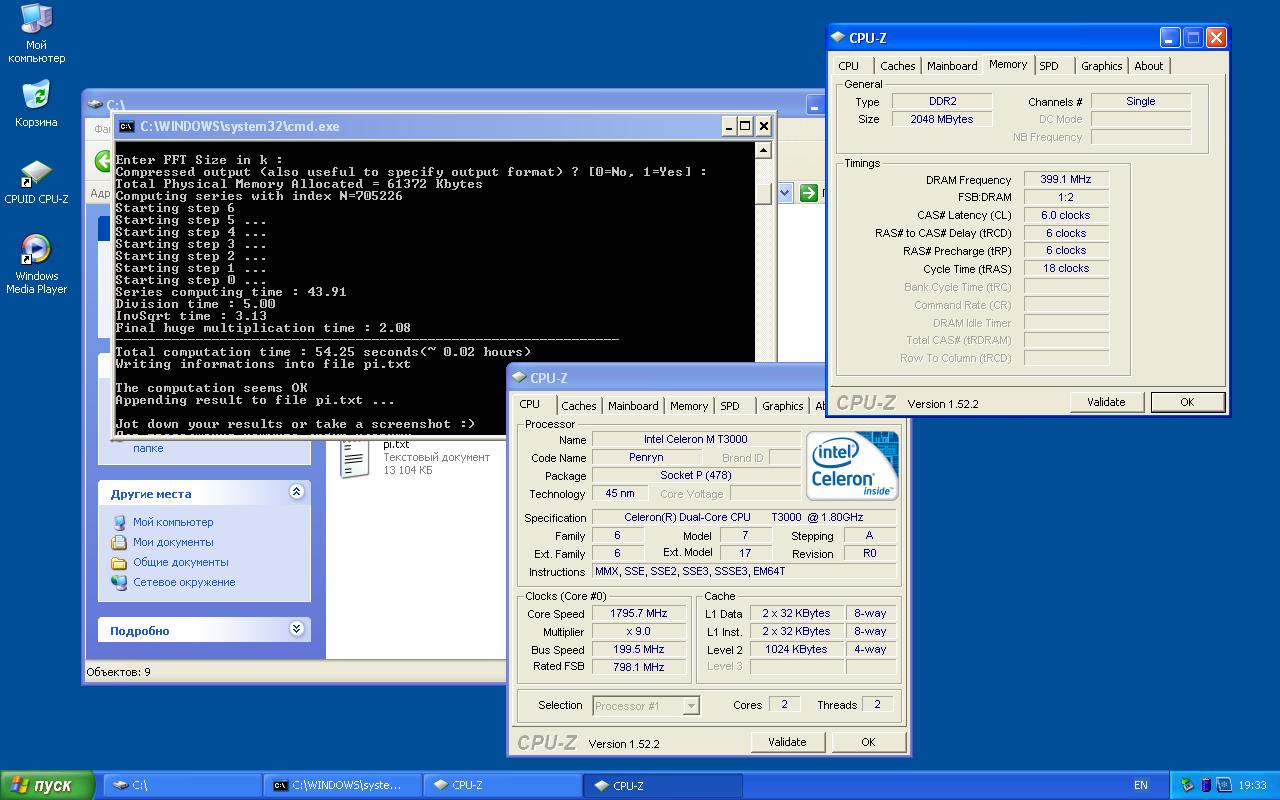1280x800 pixels.
Task: Open the Recycle Bin desktop icon
Action: [x=36, y=96]
